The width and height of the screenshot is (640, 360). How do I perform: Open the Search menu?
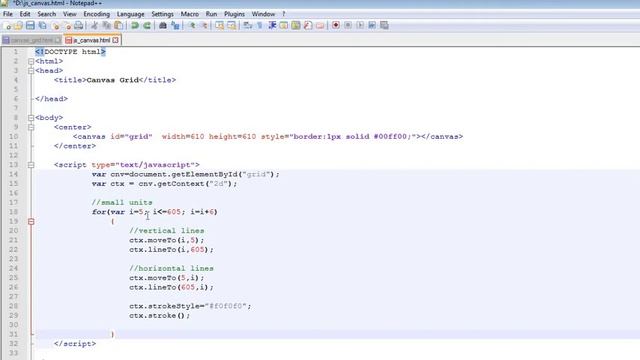tap(47, 14)
